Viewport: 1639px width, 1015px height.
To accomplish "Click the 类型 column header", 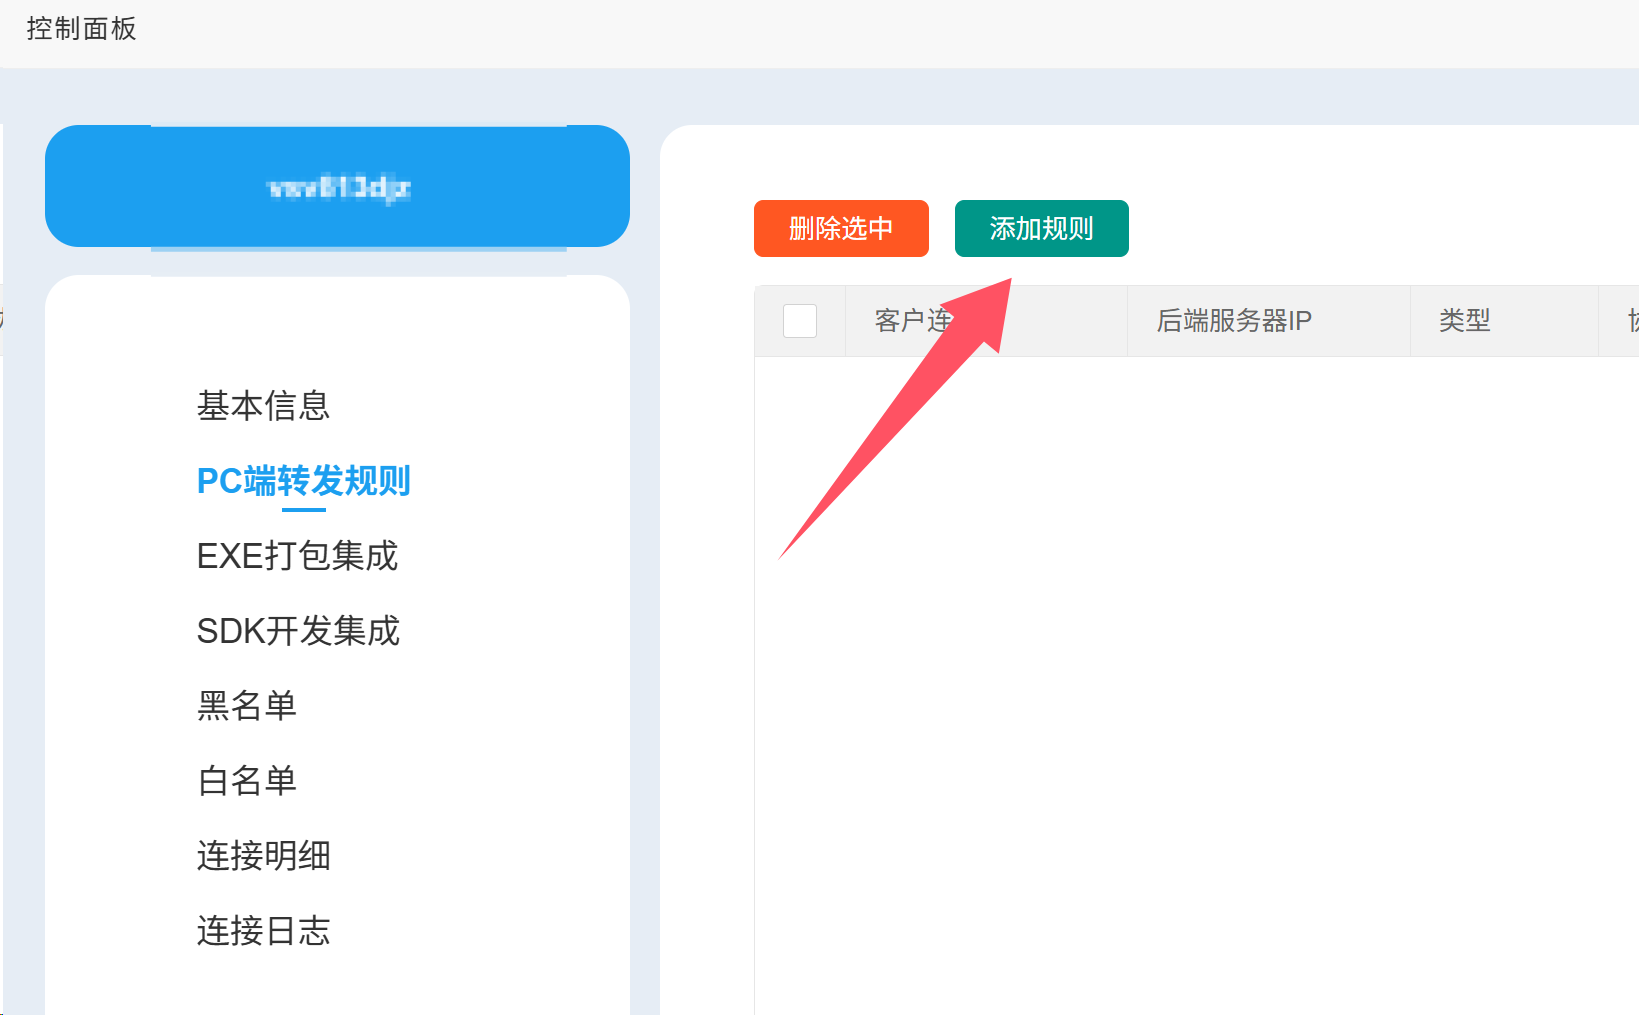I will point(1464,320).
